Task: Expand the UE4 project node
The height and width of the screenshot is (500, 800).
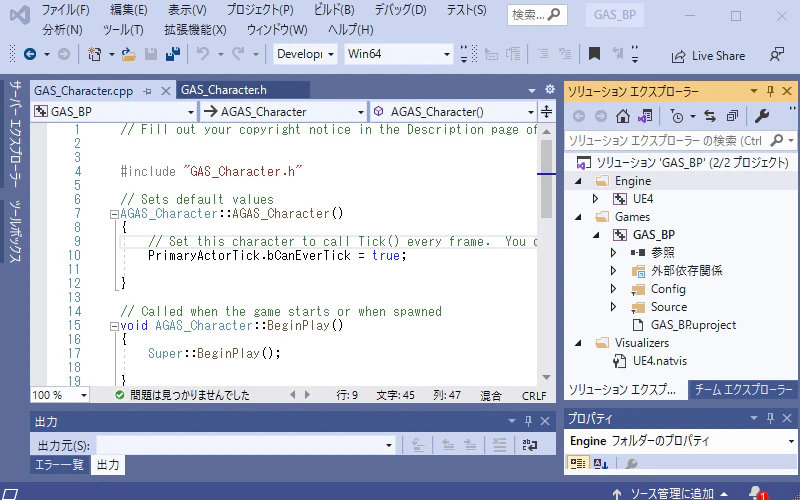Action: (595, 199)
